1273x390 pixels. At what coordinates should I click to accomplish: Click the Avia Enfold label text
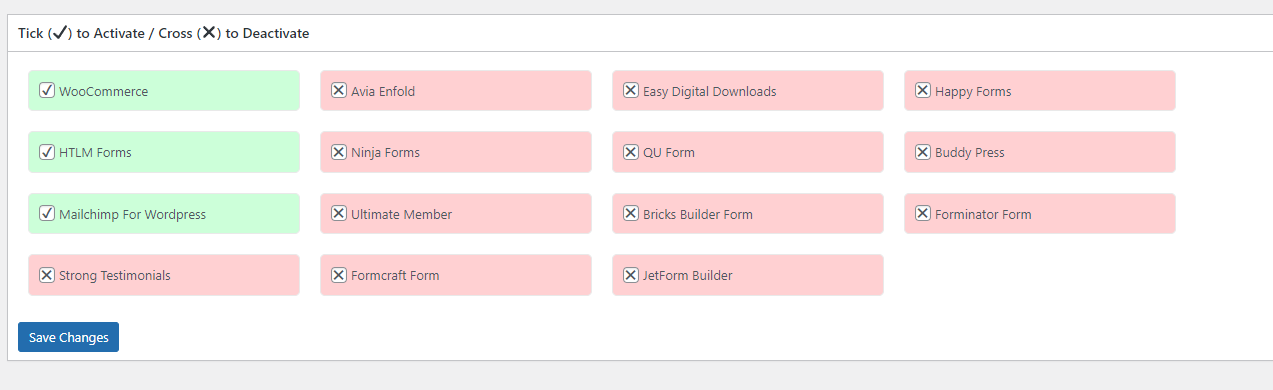tap(383, 91)
